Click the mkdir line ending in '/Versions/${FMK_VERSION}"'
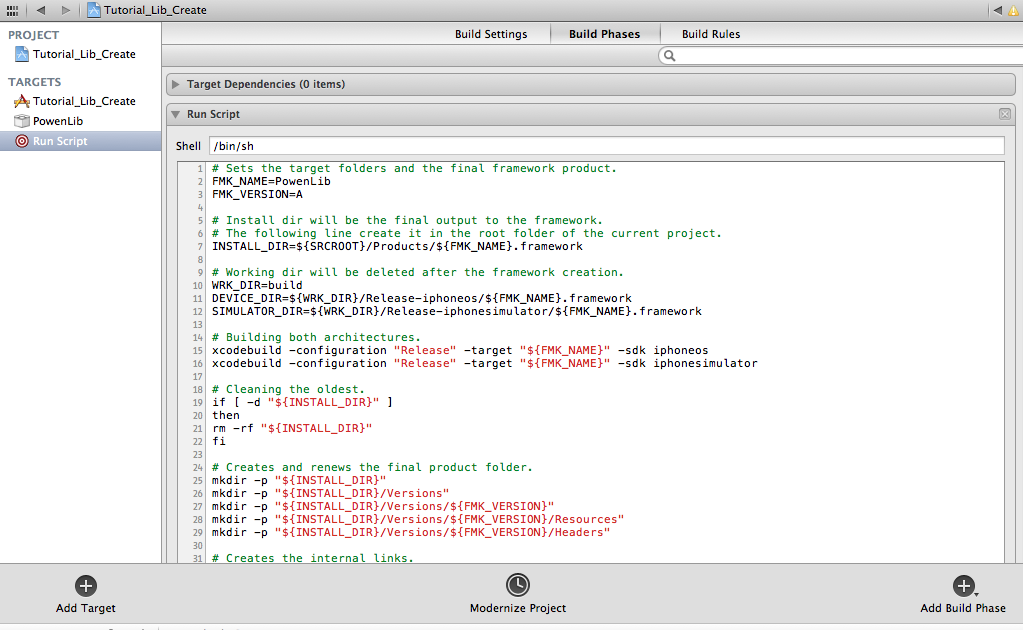The height and width of the screenshot is (630, 1023). tap(382, 507)
